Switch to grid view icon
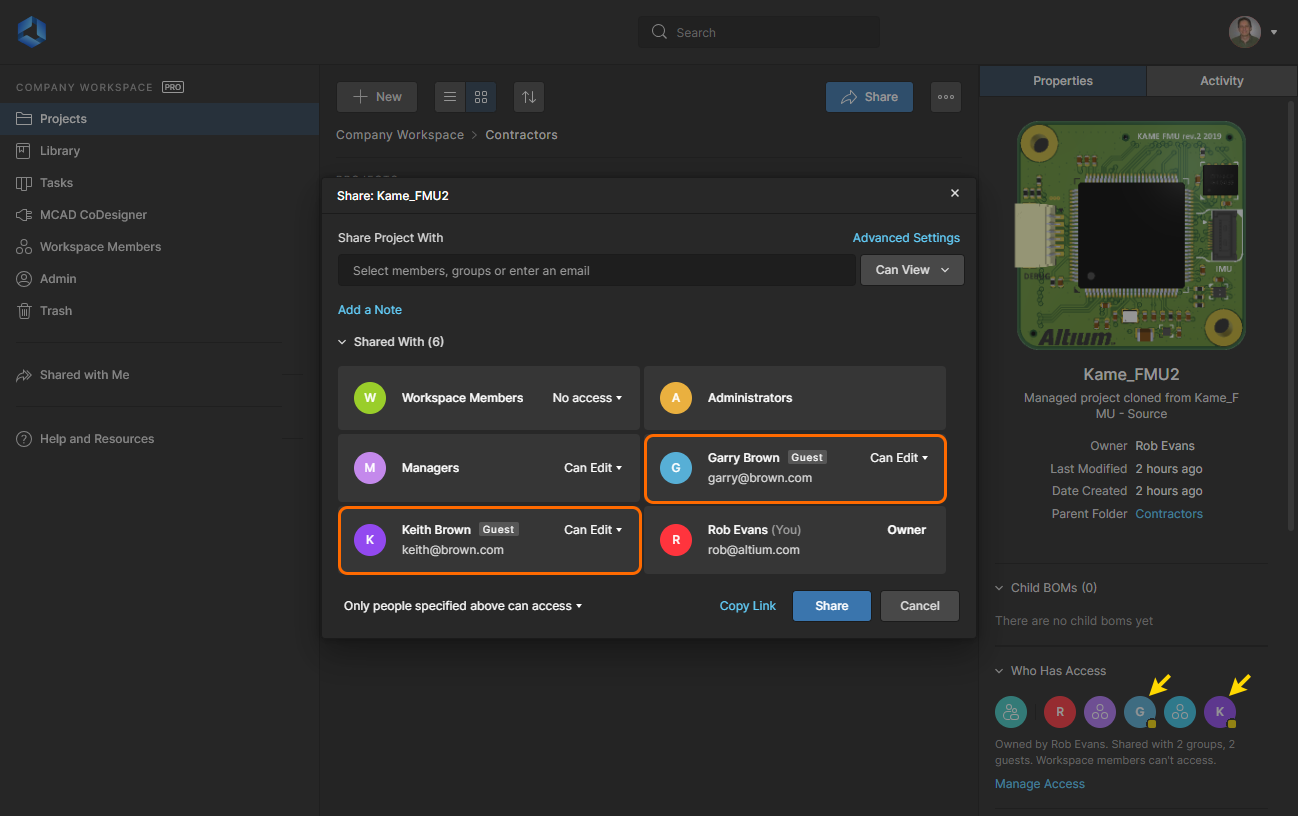The height and width of the screenshot is (816, 1298). pos(481,97)
